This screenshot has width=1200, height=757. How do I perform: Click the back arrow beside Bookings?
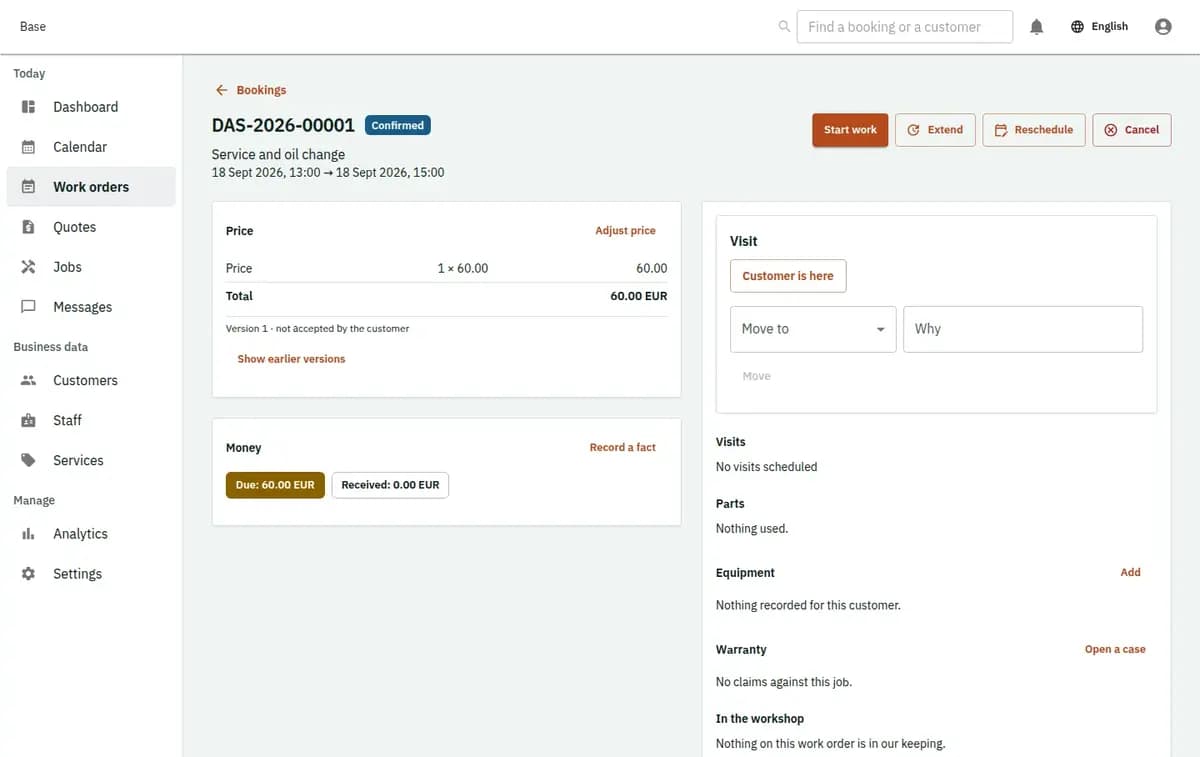click(222, 90)
